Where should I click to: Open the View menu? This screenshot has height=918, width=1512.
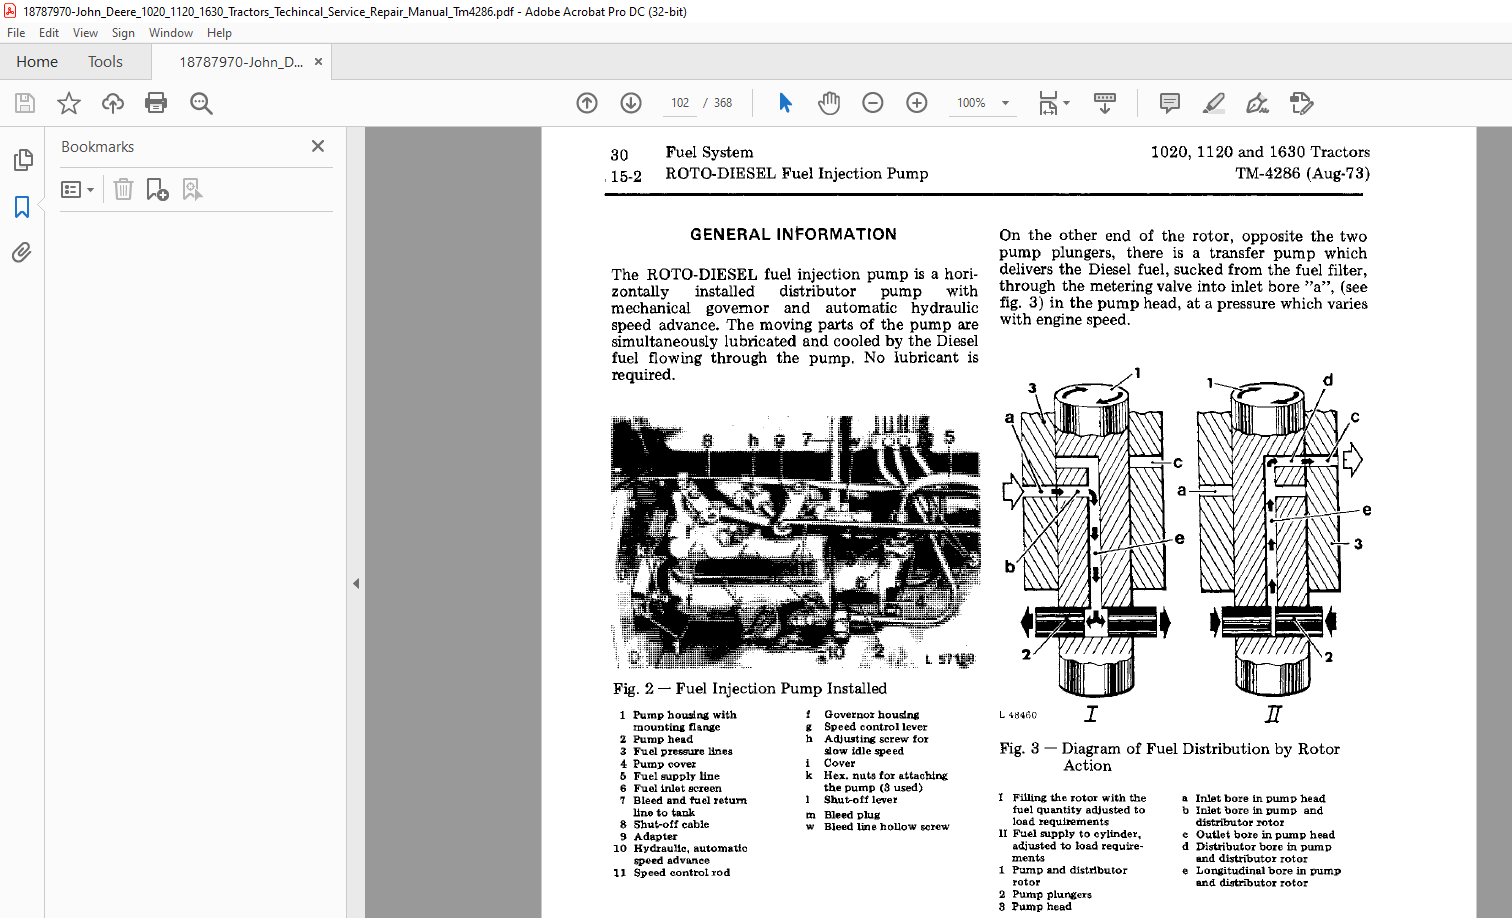coord(85,33)
